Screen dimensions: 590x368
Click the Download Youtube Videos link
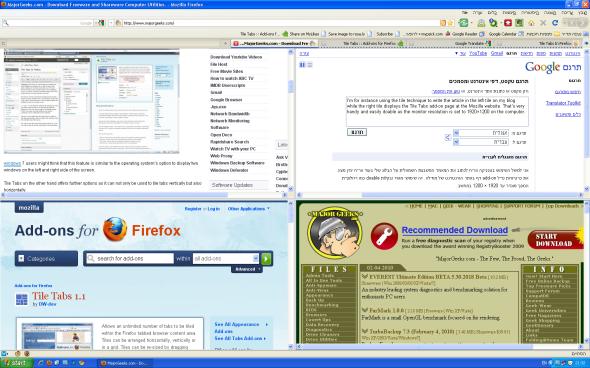point(236,57)
